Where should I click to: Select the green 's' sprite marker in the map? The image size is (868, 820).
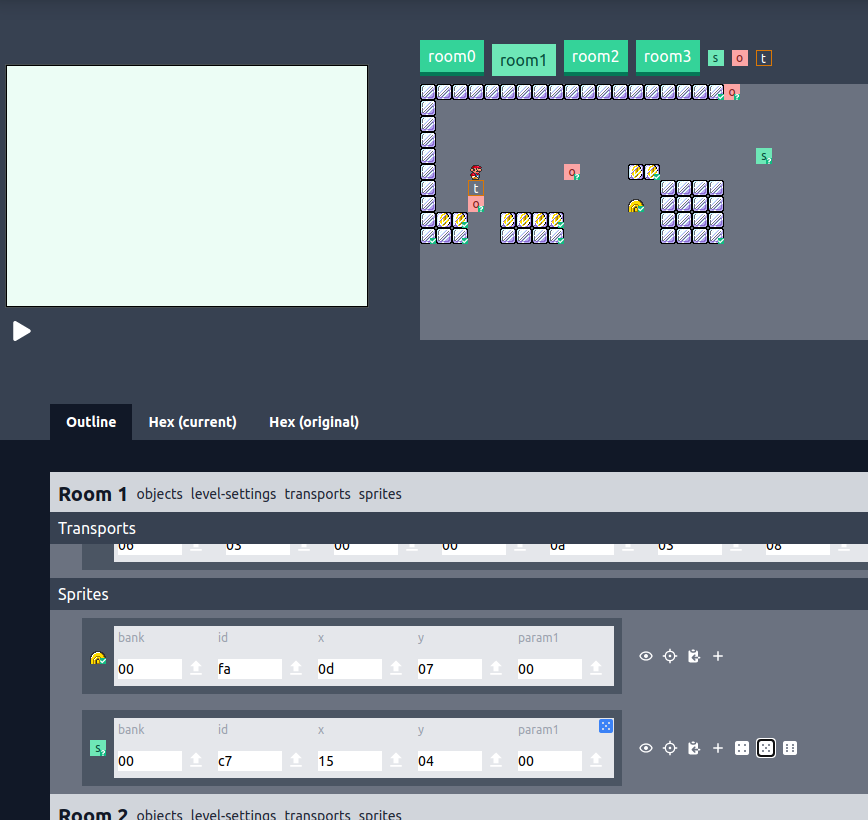[764, 156]
